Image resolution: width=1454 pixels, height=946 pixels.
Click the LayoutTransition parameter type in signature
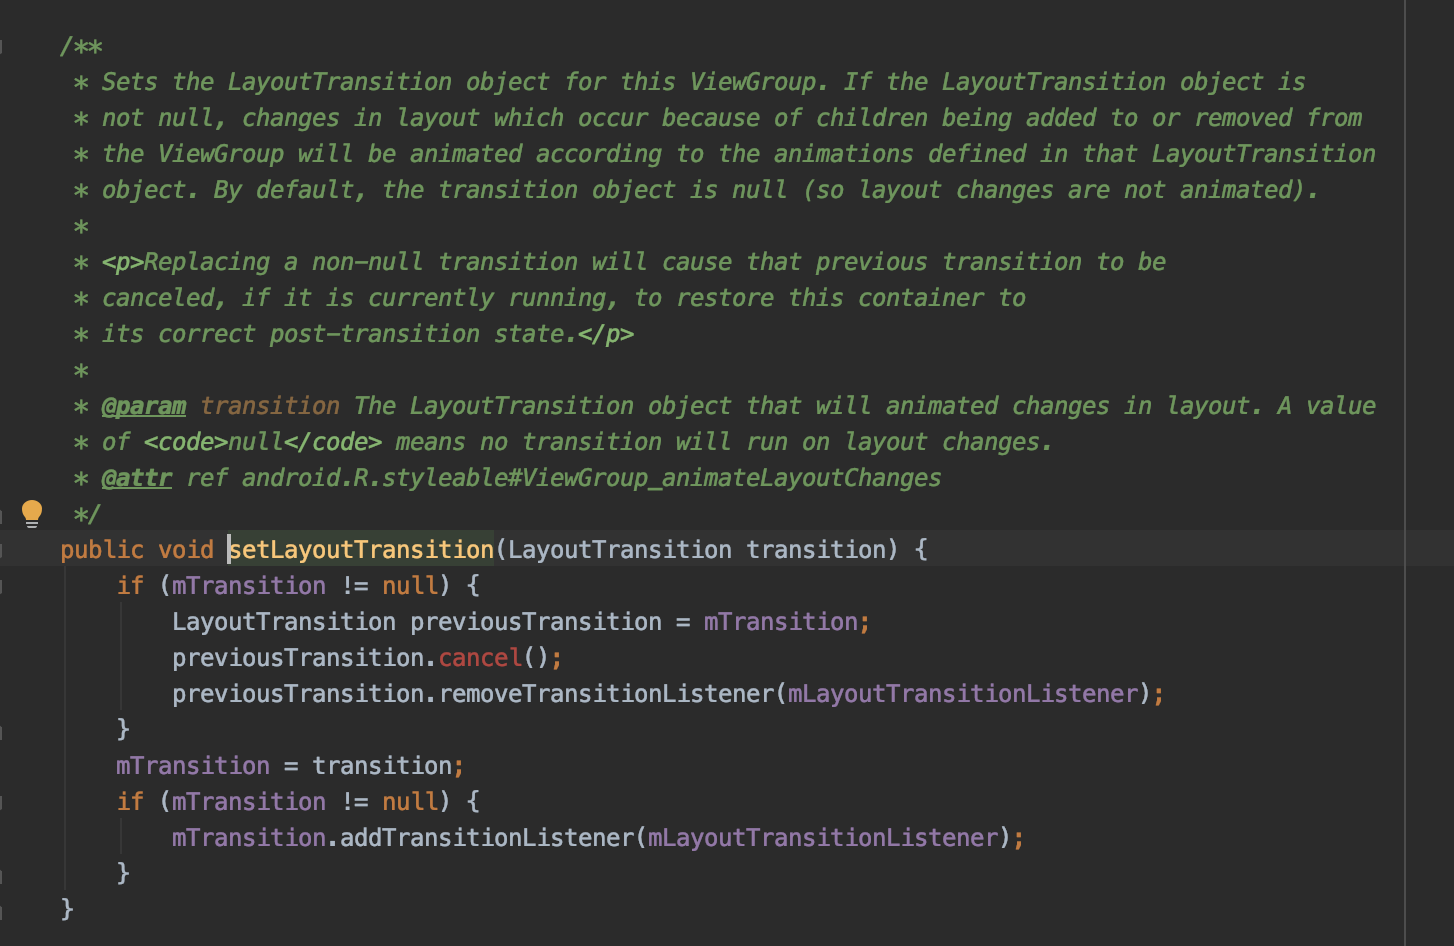click(x=620, y=550)
